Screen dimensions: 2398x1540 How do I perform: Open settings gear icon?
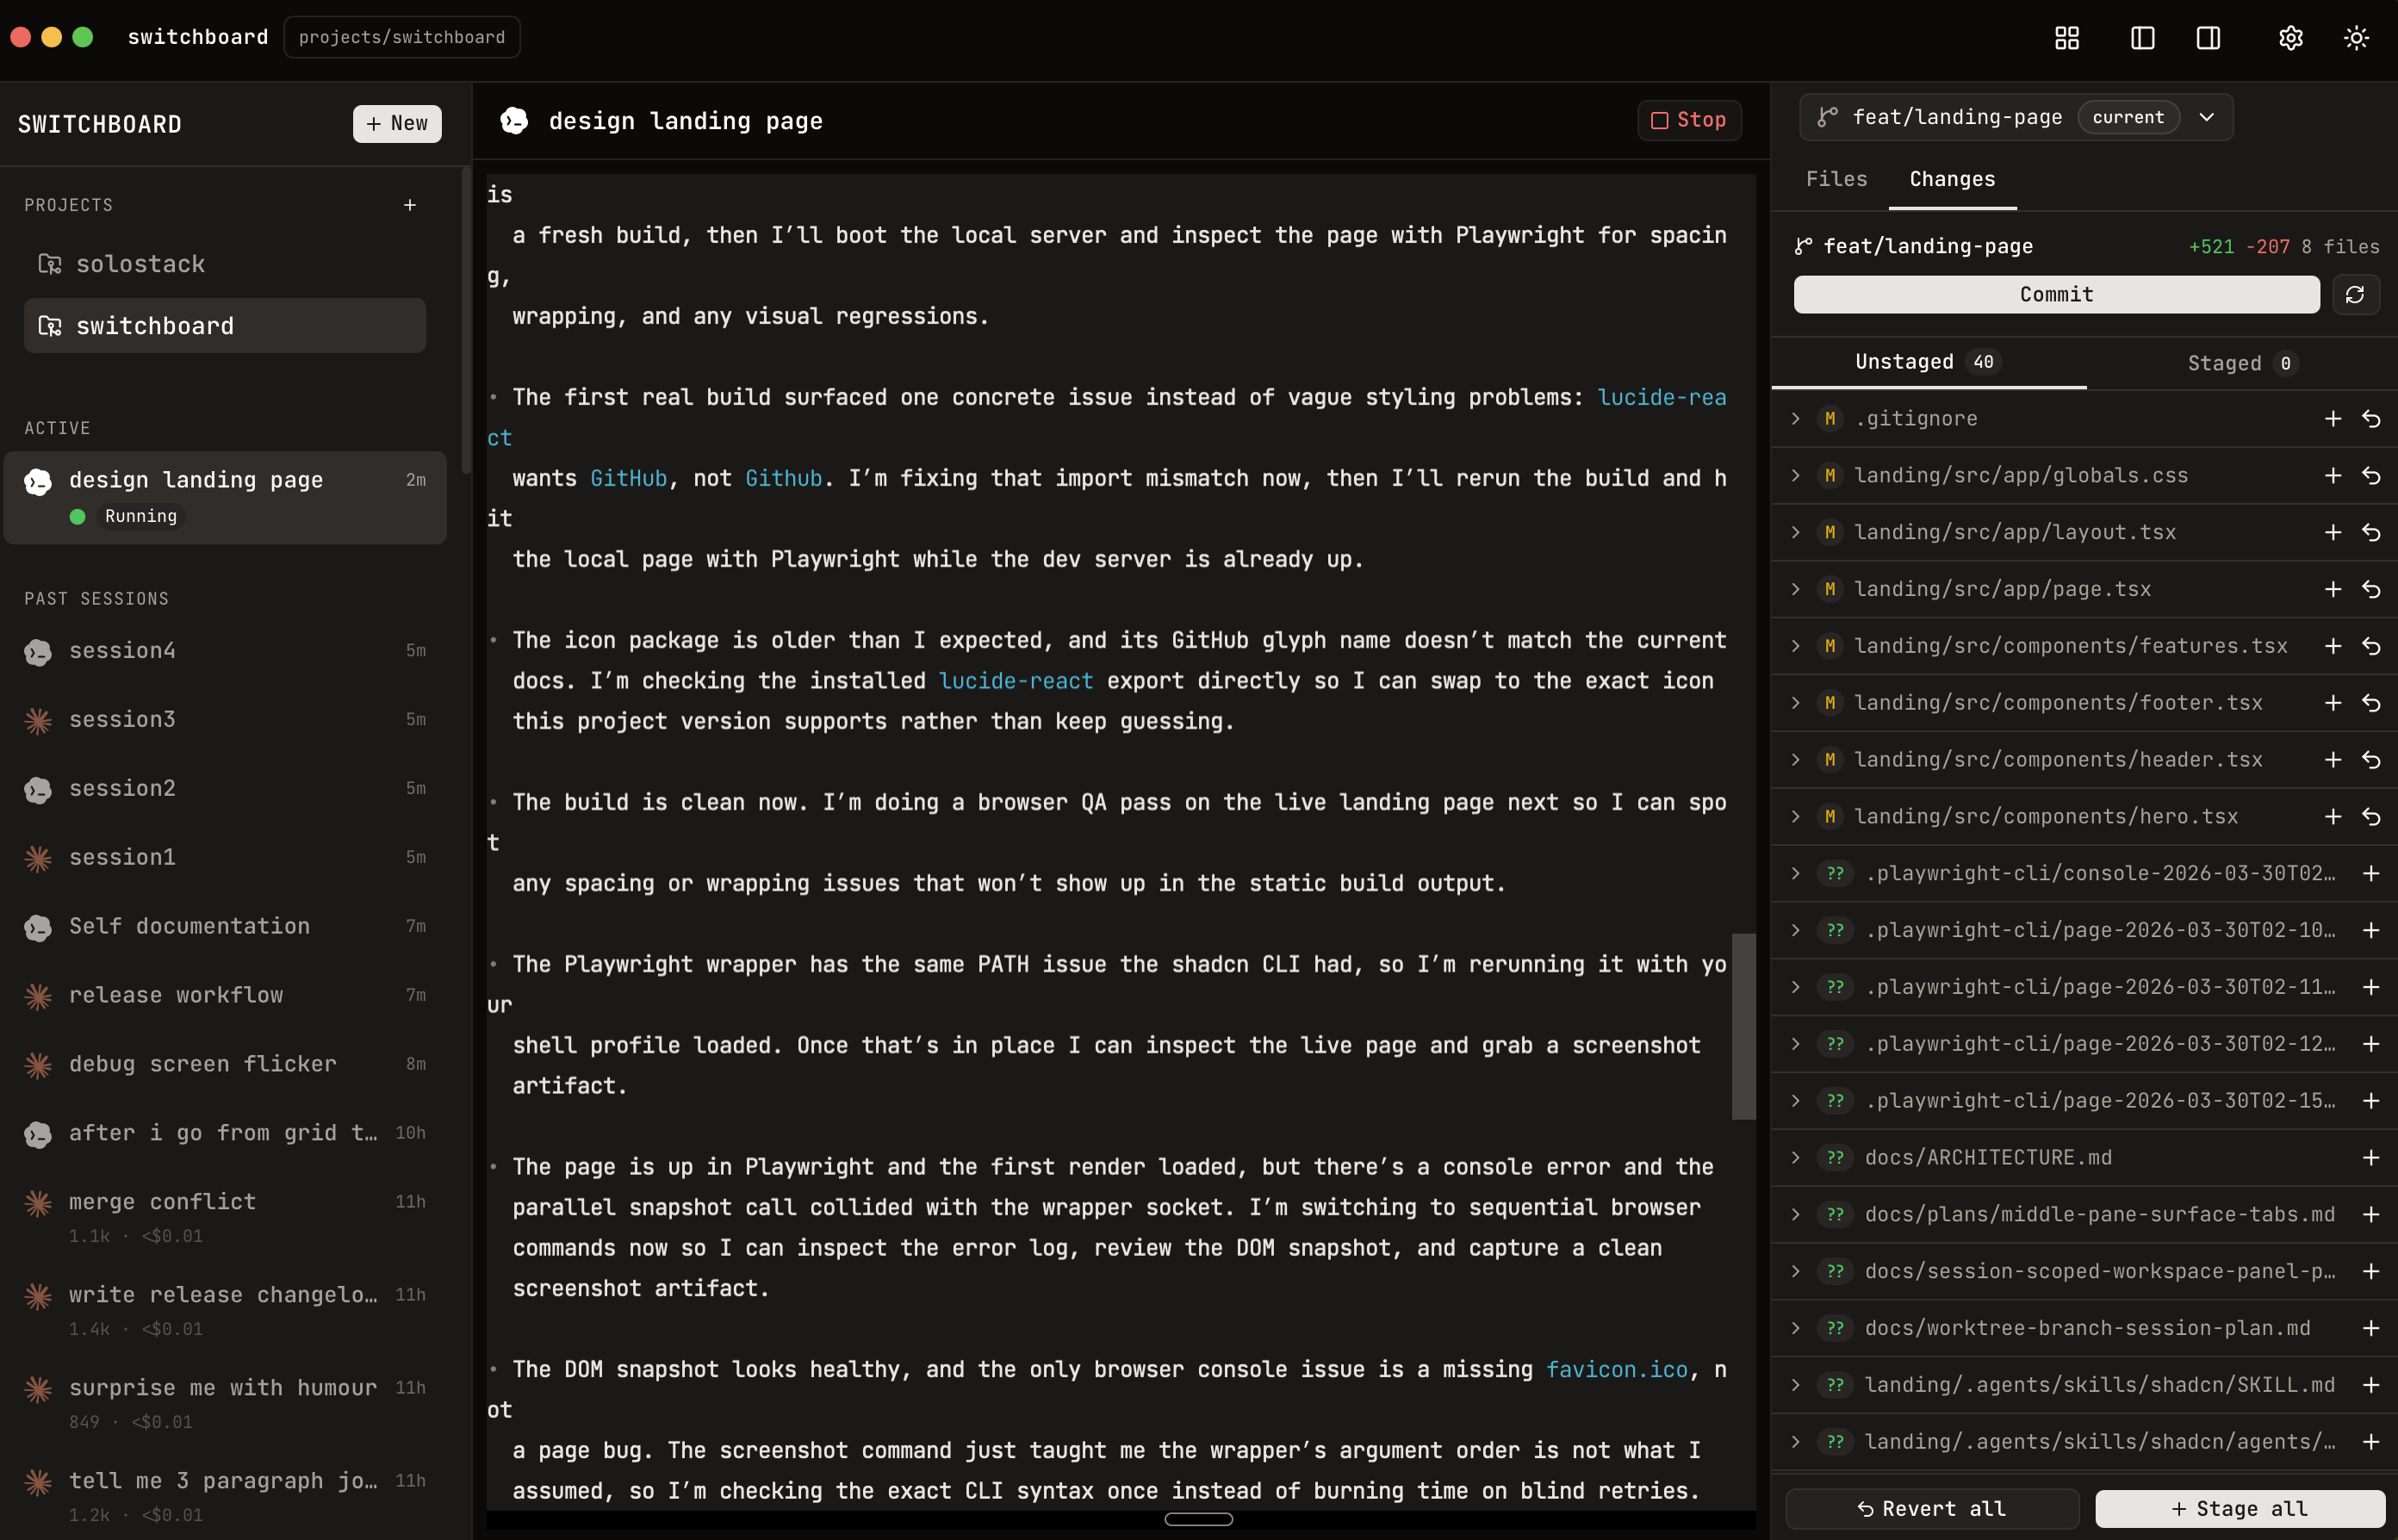(2290, 38)
